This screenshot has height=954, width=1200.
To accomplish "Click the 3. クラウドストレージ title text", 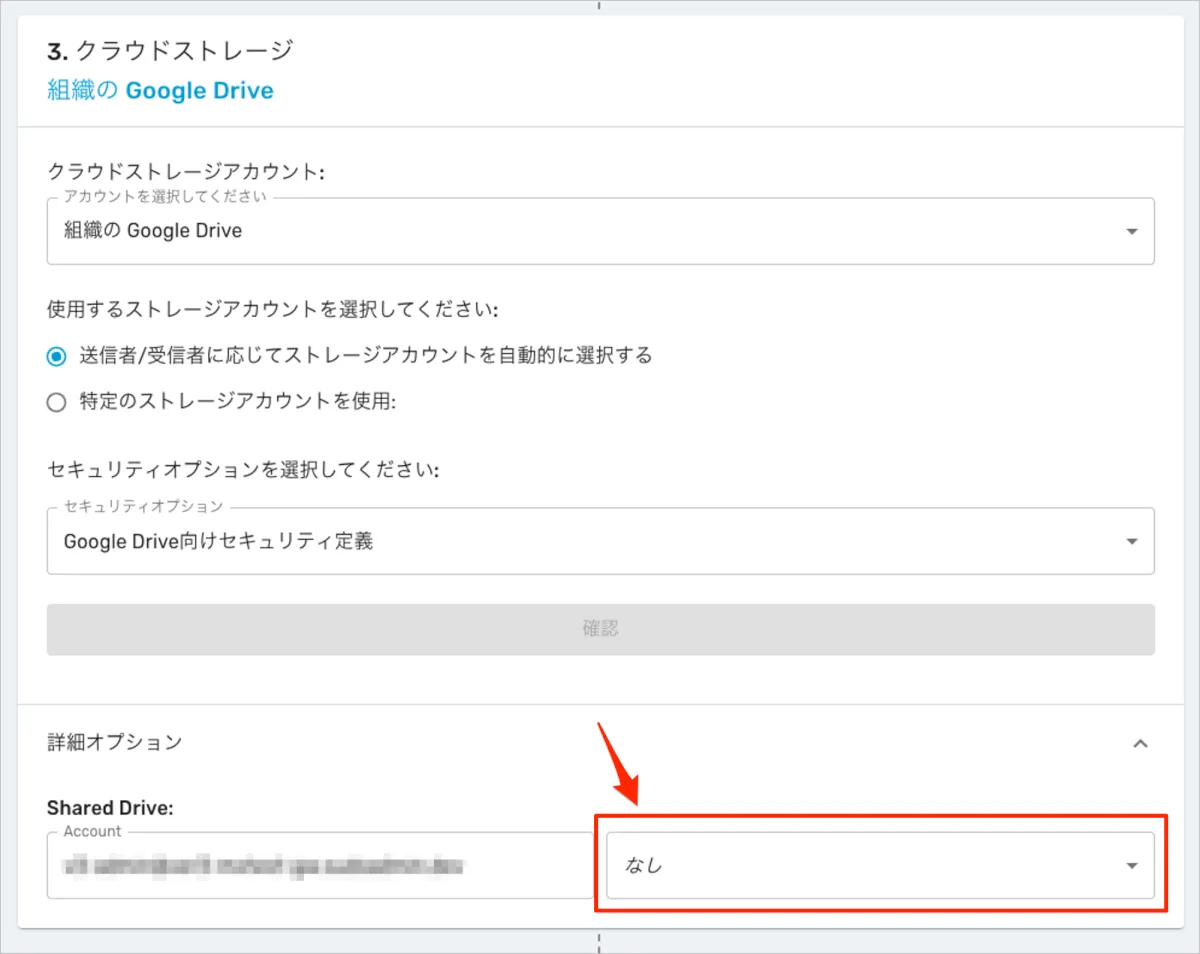I will tap(170, 50).
